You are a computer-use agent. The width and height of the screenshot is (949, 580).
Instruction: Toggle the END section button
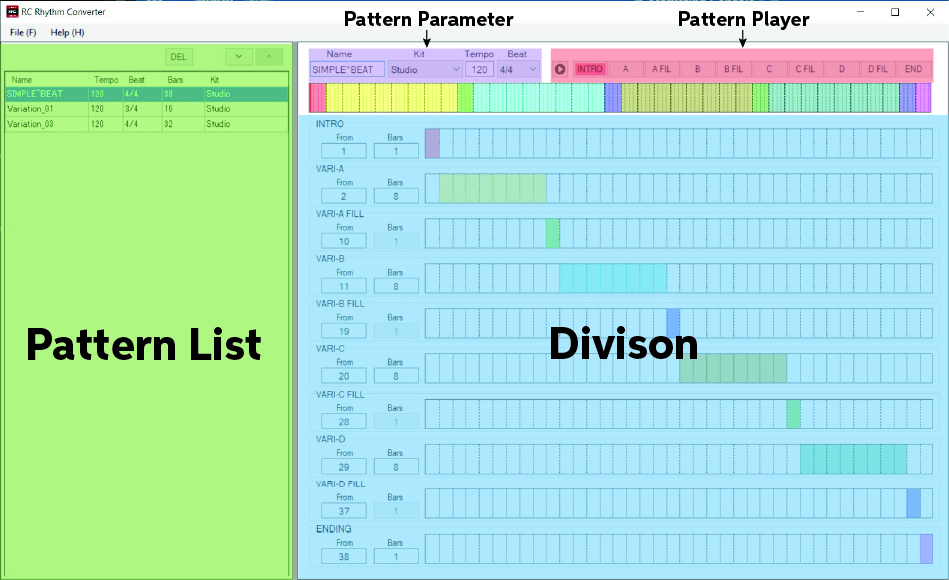coord(913,69)
